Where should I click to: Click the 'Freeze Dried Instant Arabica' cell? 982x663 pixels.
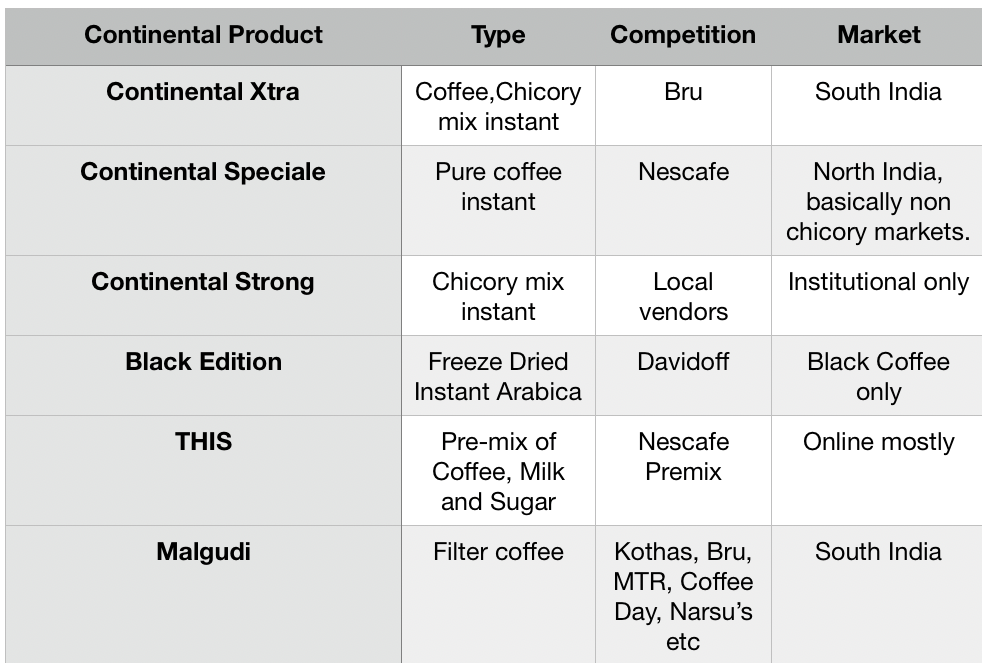497,376
